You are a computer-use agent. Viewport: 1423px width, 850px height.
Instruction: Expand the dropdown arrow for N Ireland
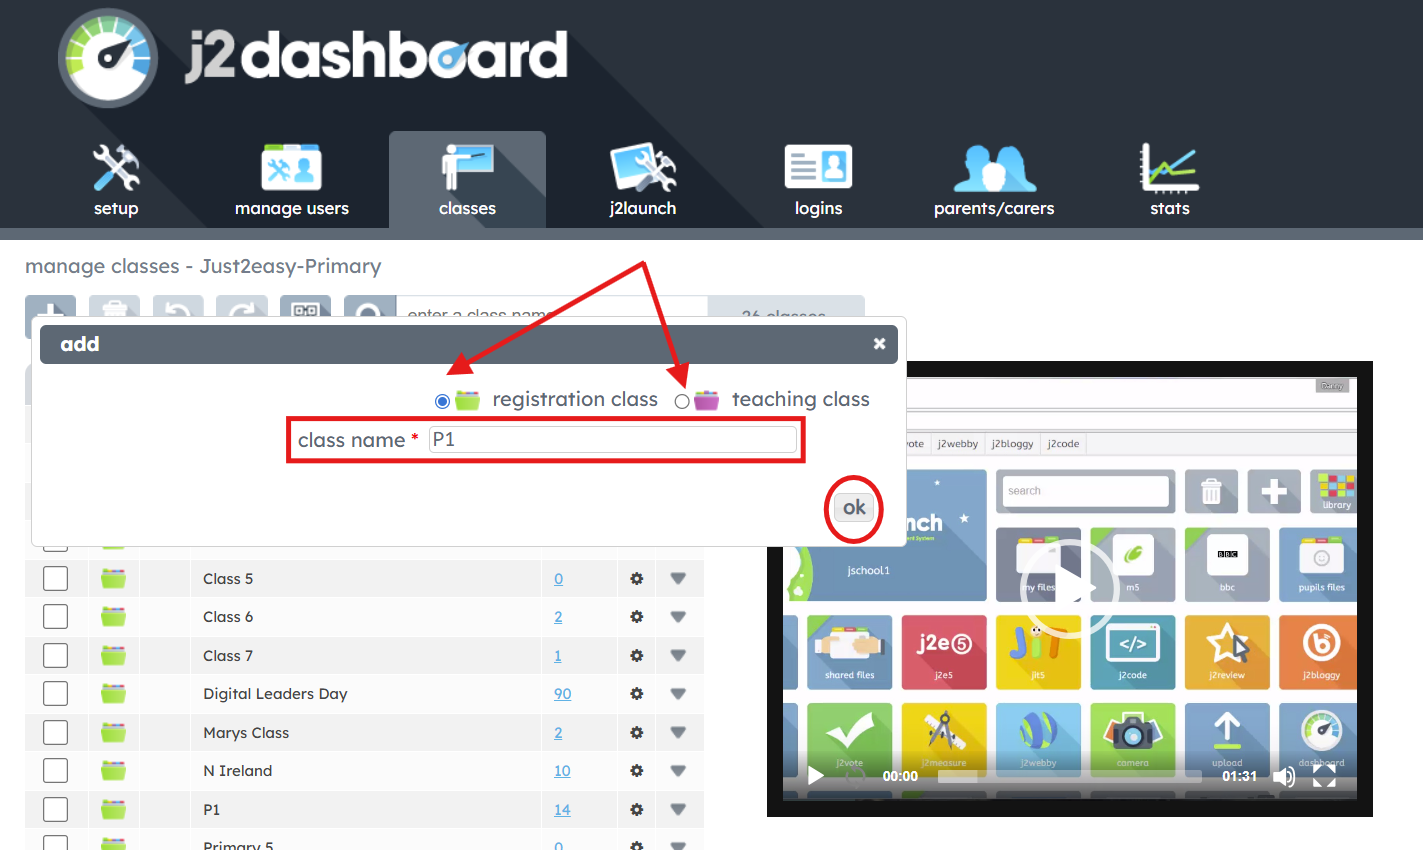point(678,771)
